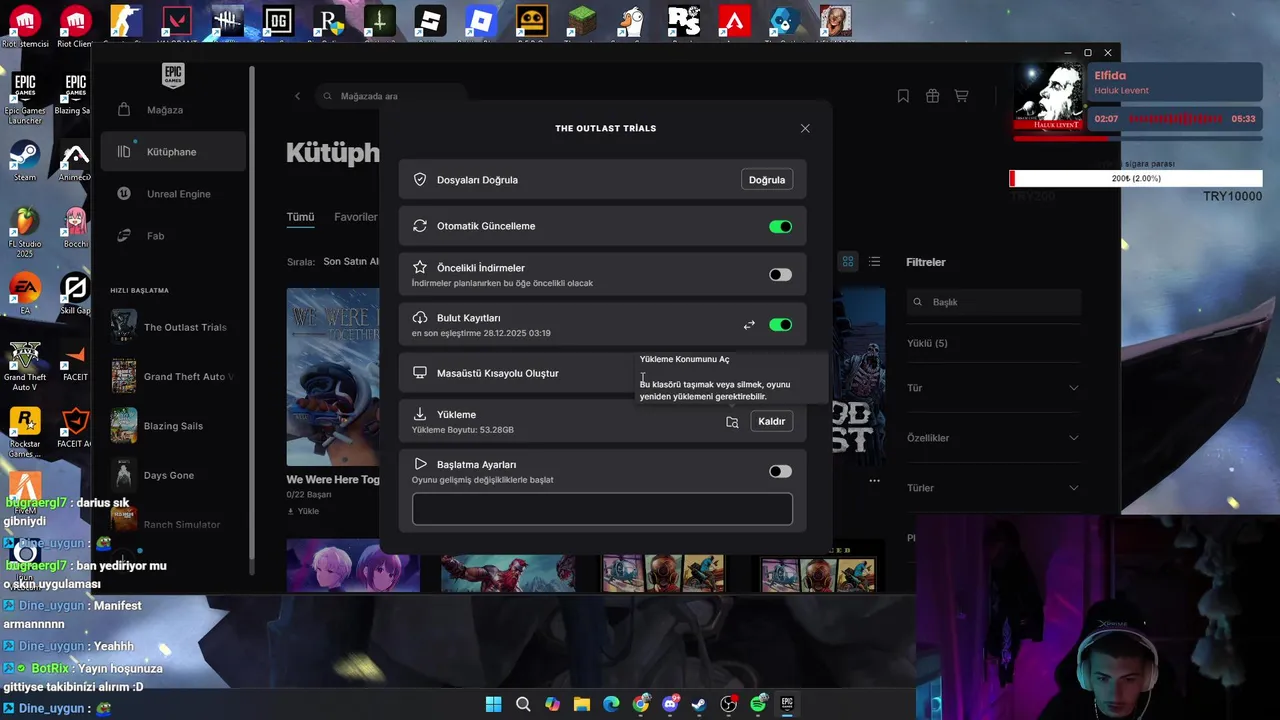Image resolution: width=1280 pixels, height=720 pixels.
Task: Click the download icon beside Yükleme
Action: [x=420, y=414]
